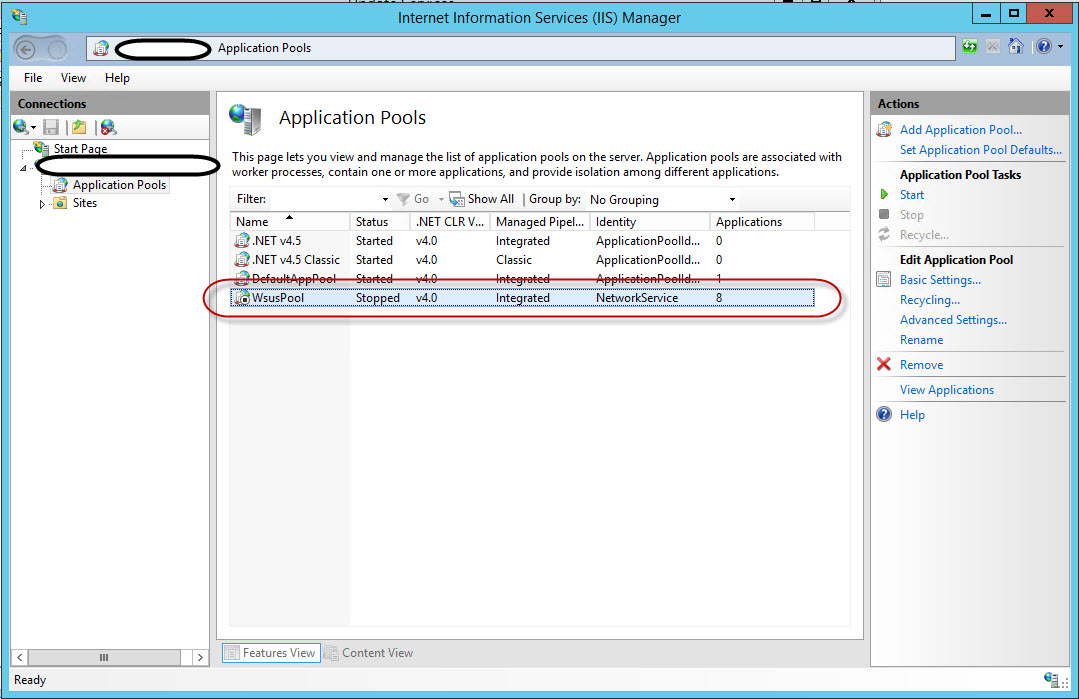Click inside the Filter input field
The image size is (1079, 699).
[320, 199]
